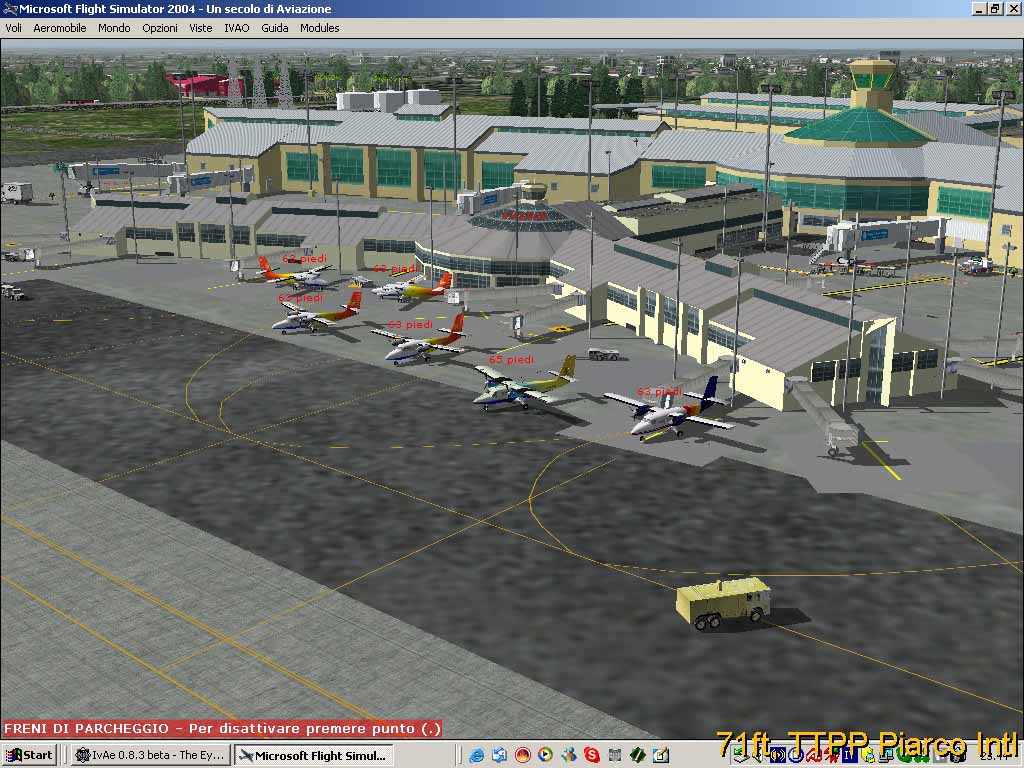
Task: Minimize the Flight Simulator window
Action: (978, 8)
